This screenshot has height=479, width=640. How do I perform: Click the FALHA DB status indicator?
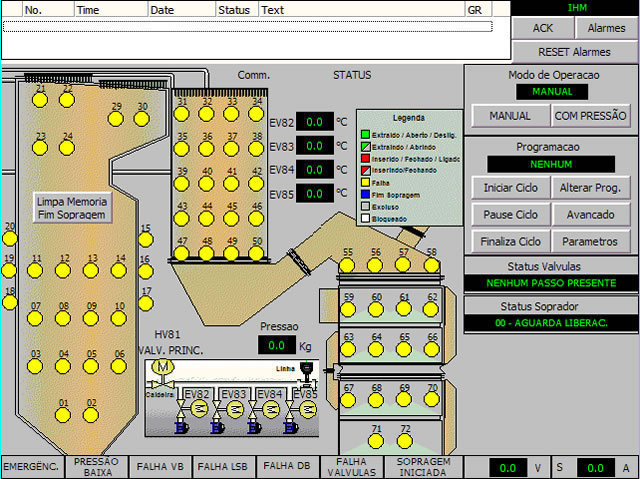pyautogui.click(x=287, y=467)
